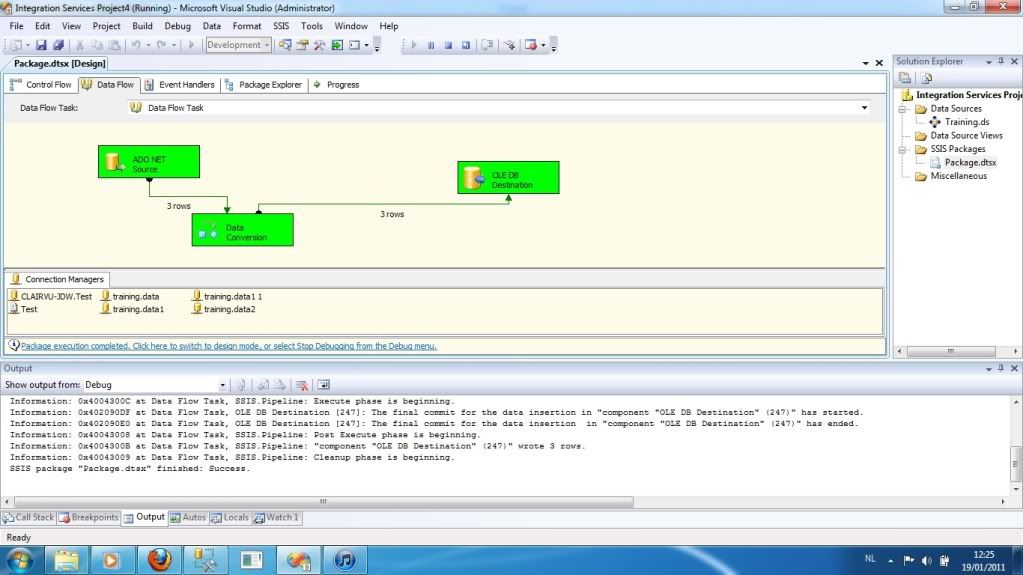Image resolution: width=1023 pixels, height=575 pixels.
Task: Select the OLE DB Destination component
Action: point(508,178)
